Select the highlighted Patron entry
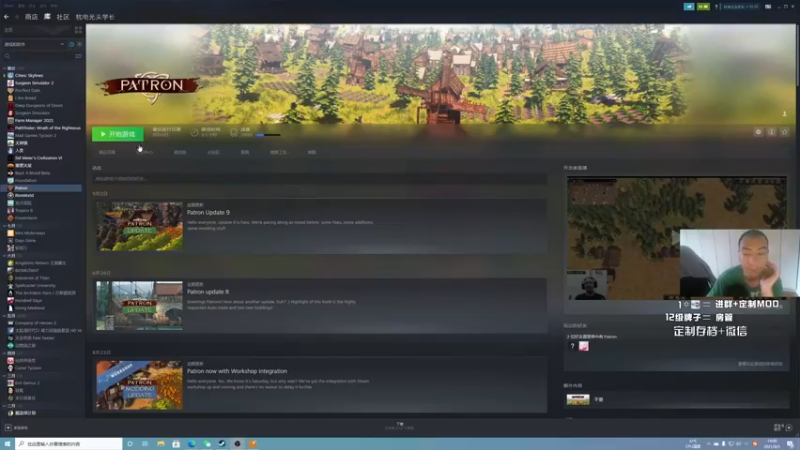Screen dimensions: 800x450 (x=43, y=188)
